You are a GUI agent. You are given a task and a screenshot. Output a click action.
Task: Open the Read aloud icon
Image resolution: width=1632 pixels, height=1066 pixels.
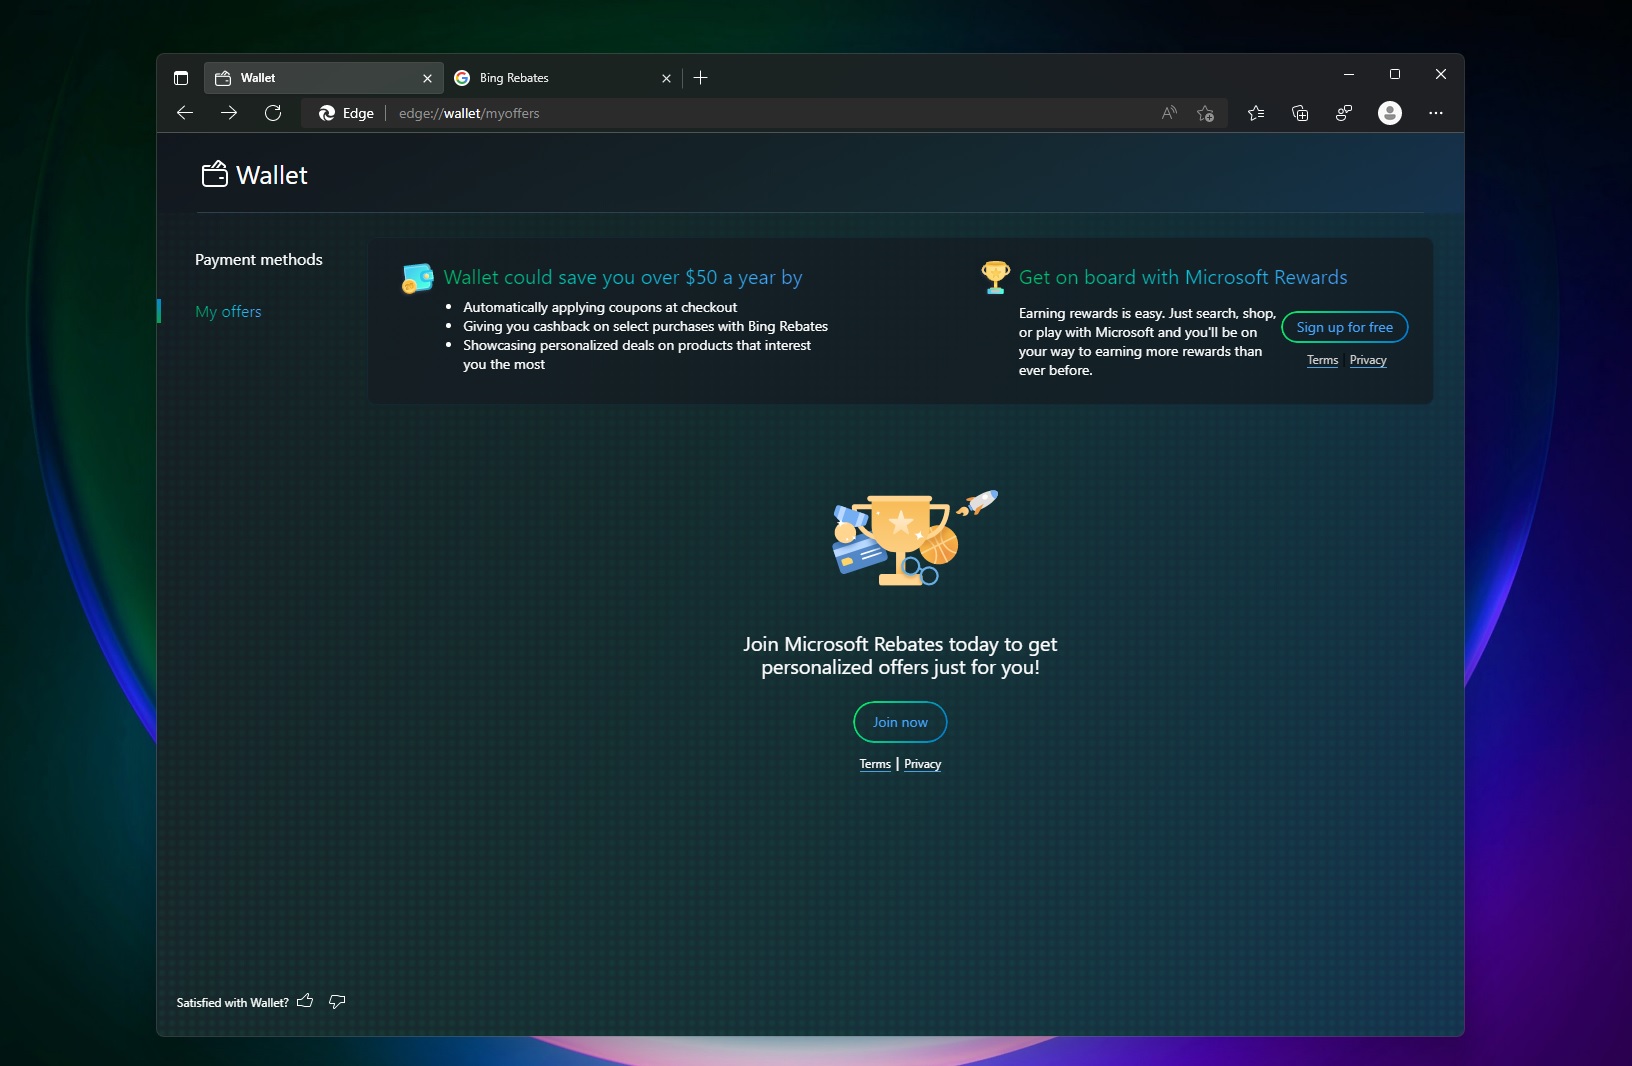[x=1169, y=113]
